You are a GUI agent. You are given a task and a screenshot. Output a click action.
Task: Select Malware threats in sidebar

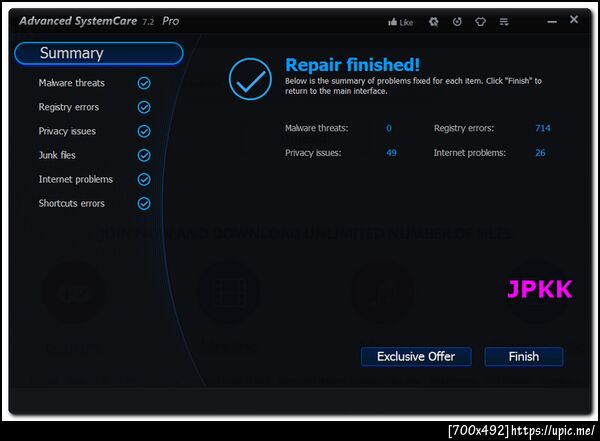pos(72,83)
